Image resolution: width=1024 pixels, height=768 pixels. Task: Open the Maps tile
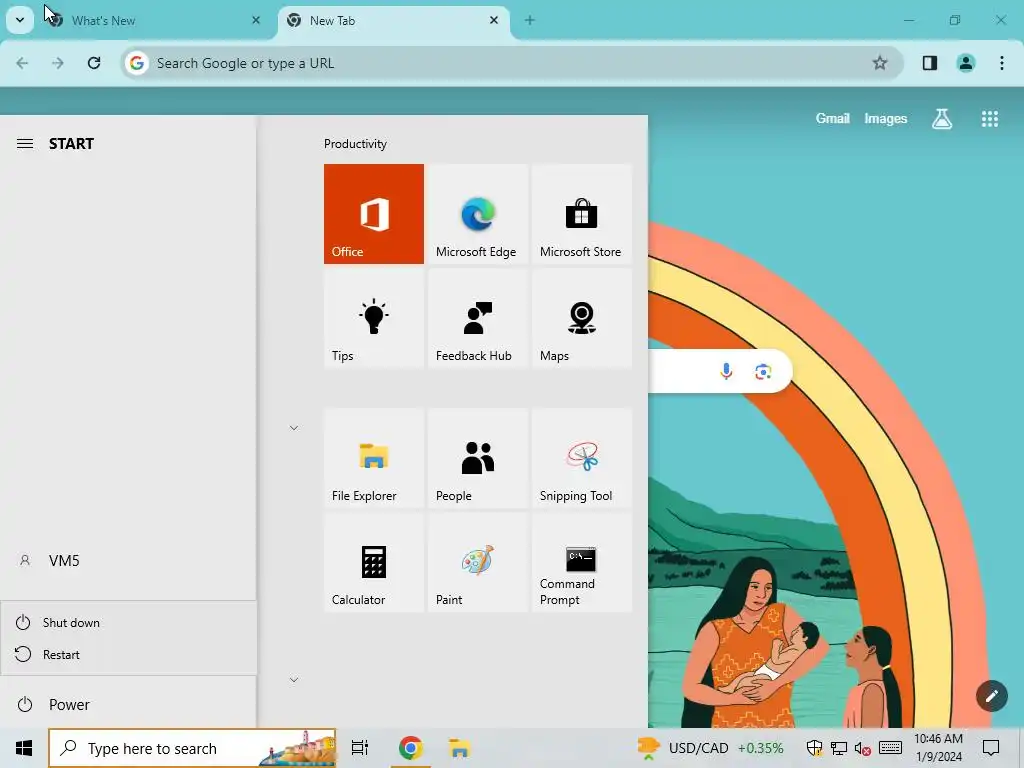click(x=581, y=318)
